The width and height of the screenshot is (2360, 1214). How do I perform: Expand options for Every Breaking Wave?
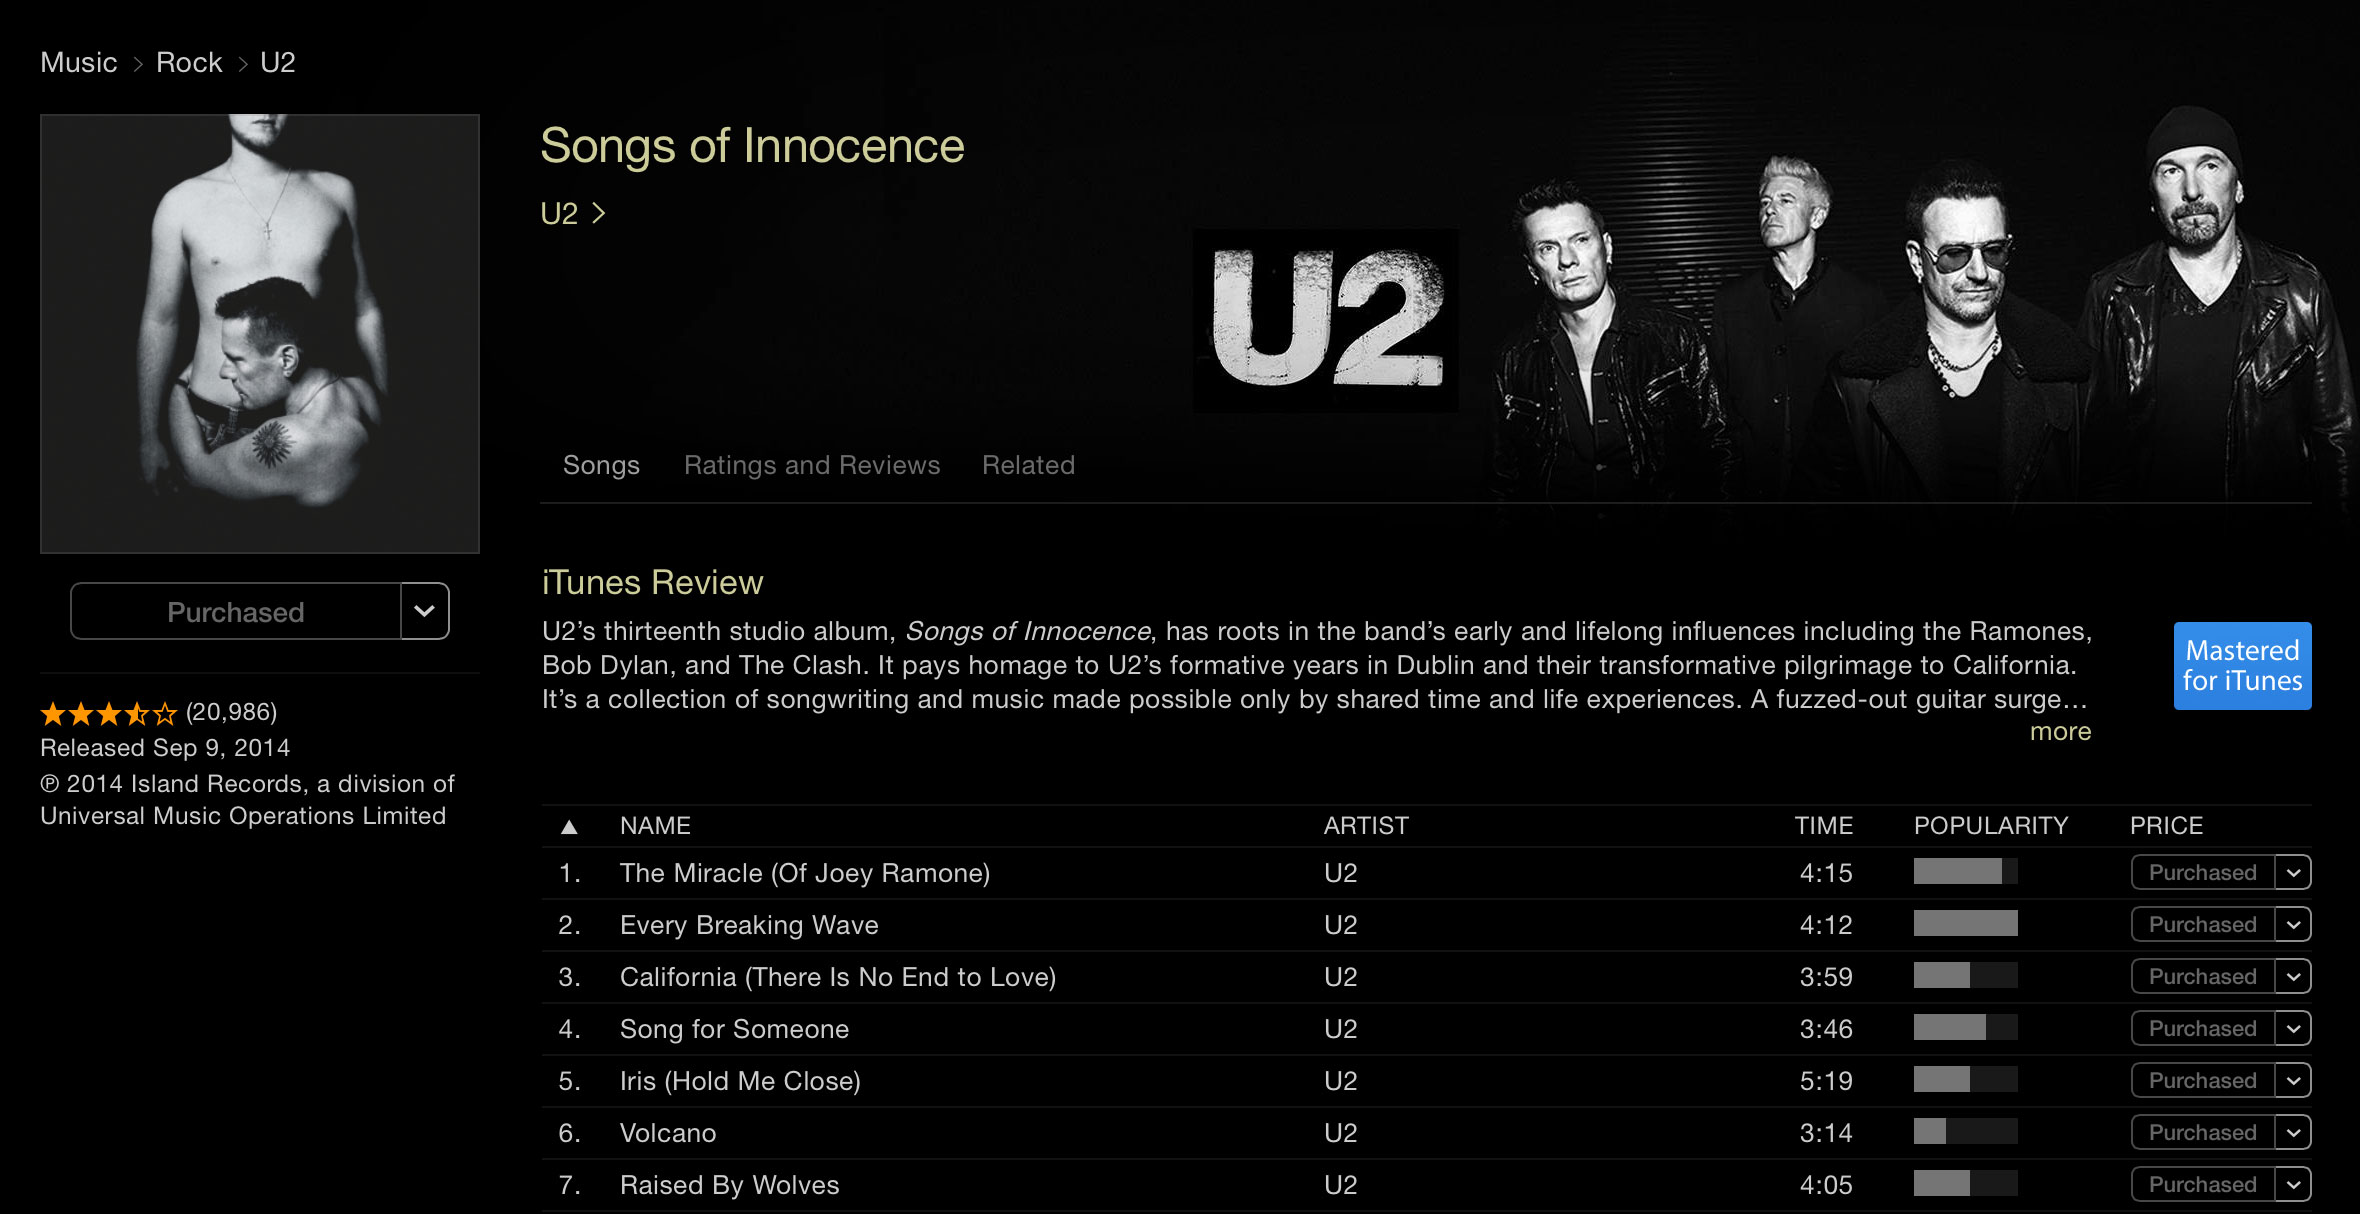2293,925
